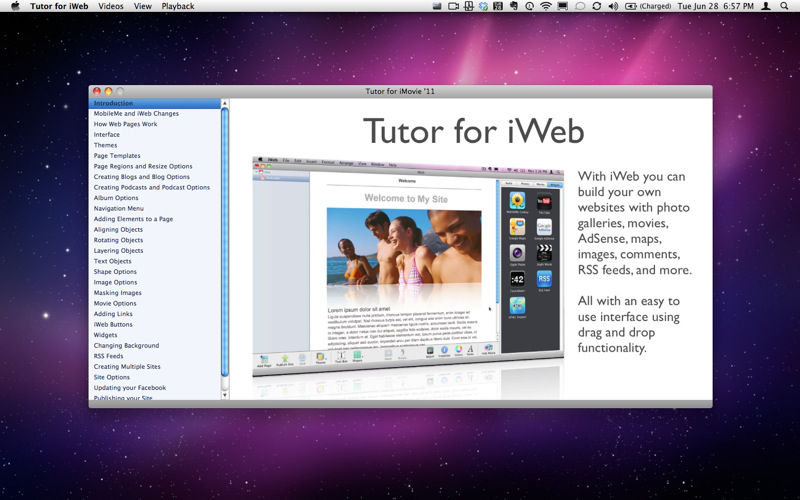
Task: Select the Masking Images lesson
Action: (x=117, y=293)
